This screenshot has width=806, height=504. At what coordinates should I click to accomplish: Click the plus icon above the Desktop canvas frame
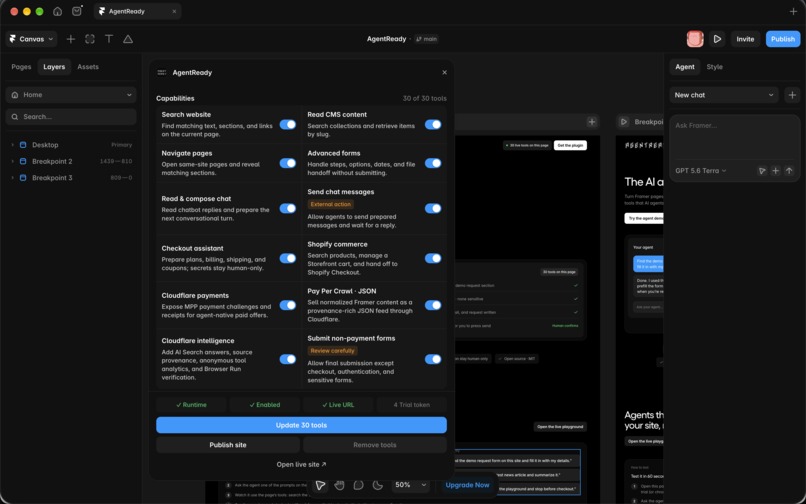[x=592, y=122]
